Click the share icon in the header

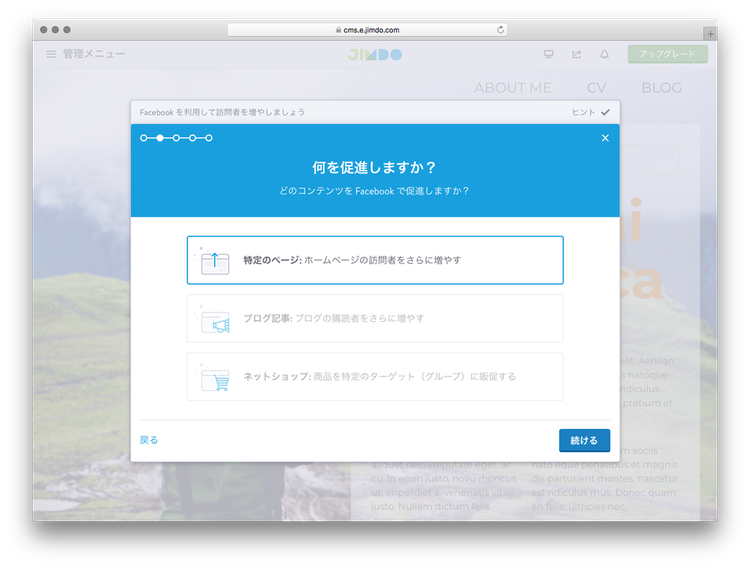point(576,54)
